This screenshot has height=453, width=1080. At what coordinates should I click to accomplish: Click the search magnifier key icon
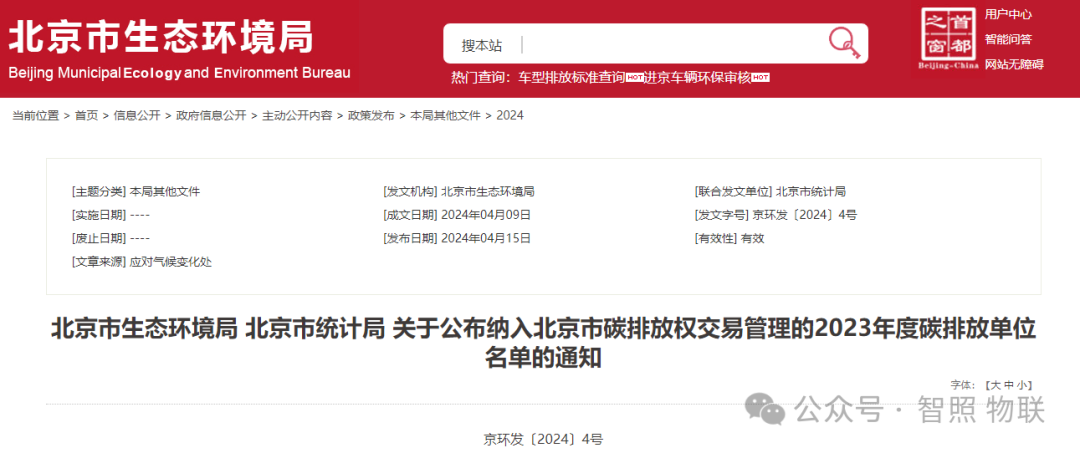pos(844,43)
